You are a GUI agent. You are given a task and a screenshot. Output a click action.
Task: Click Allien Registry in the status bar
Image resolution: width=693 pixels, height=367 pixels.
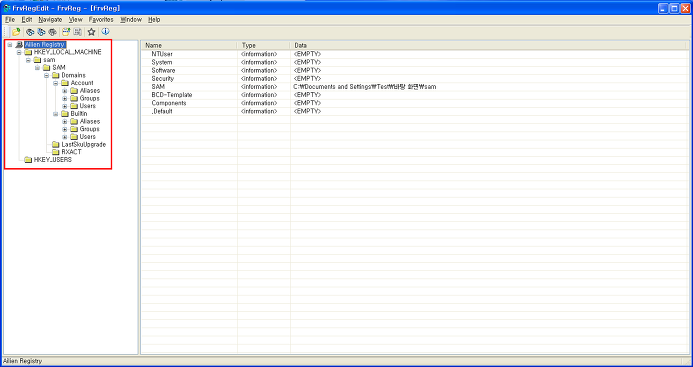[23, 361]
